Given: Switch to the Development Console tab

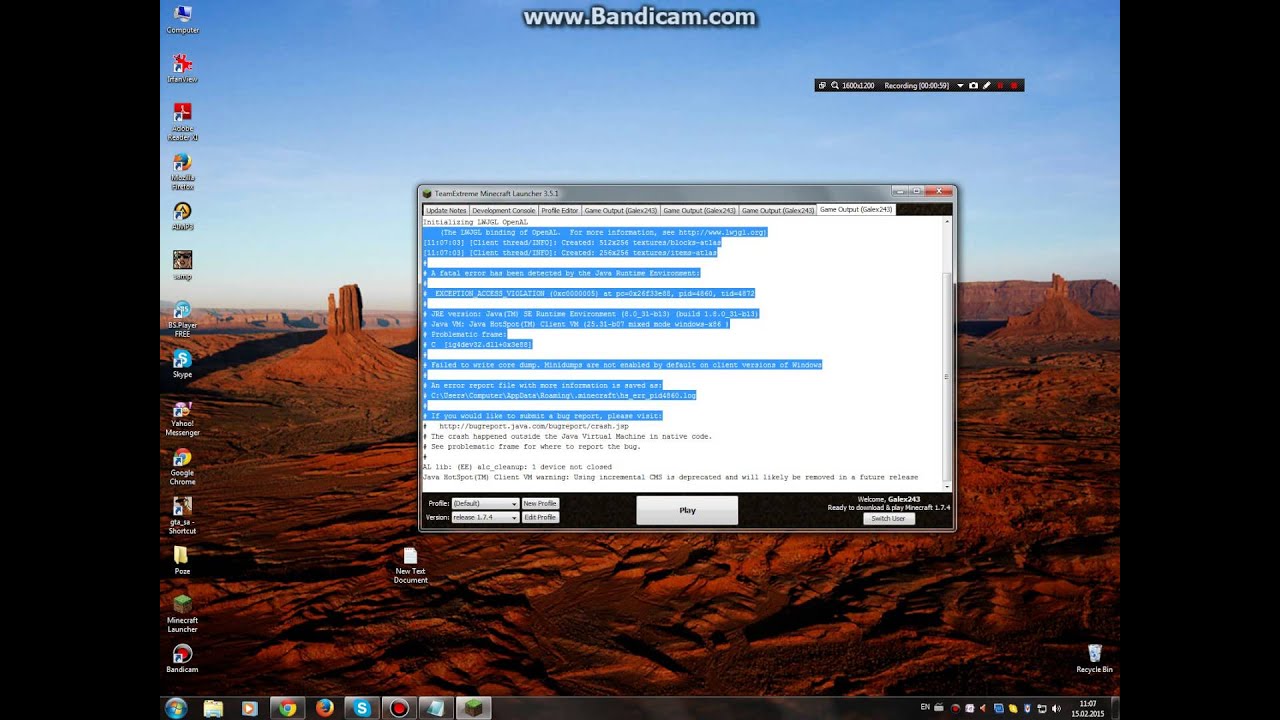Looking at the screenshot, I should (504, 210).
